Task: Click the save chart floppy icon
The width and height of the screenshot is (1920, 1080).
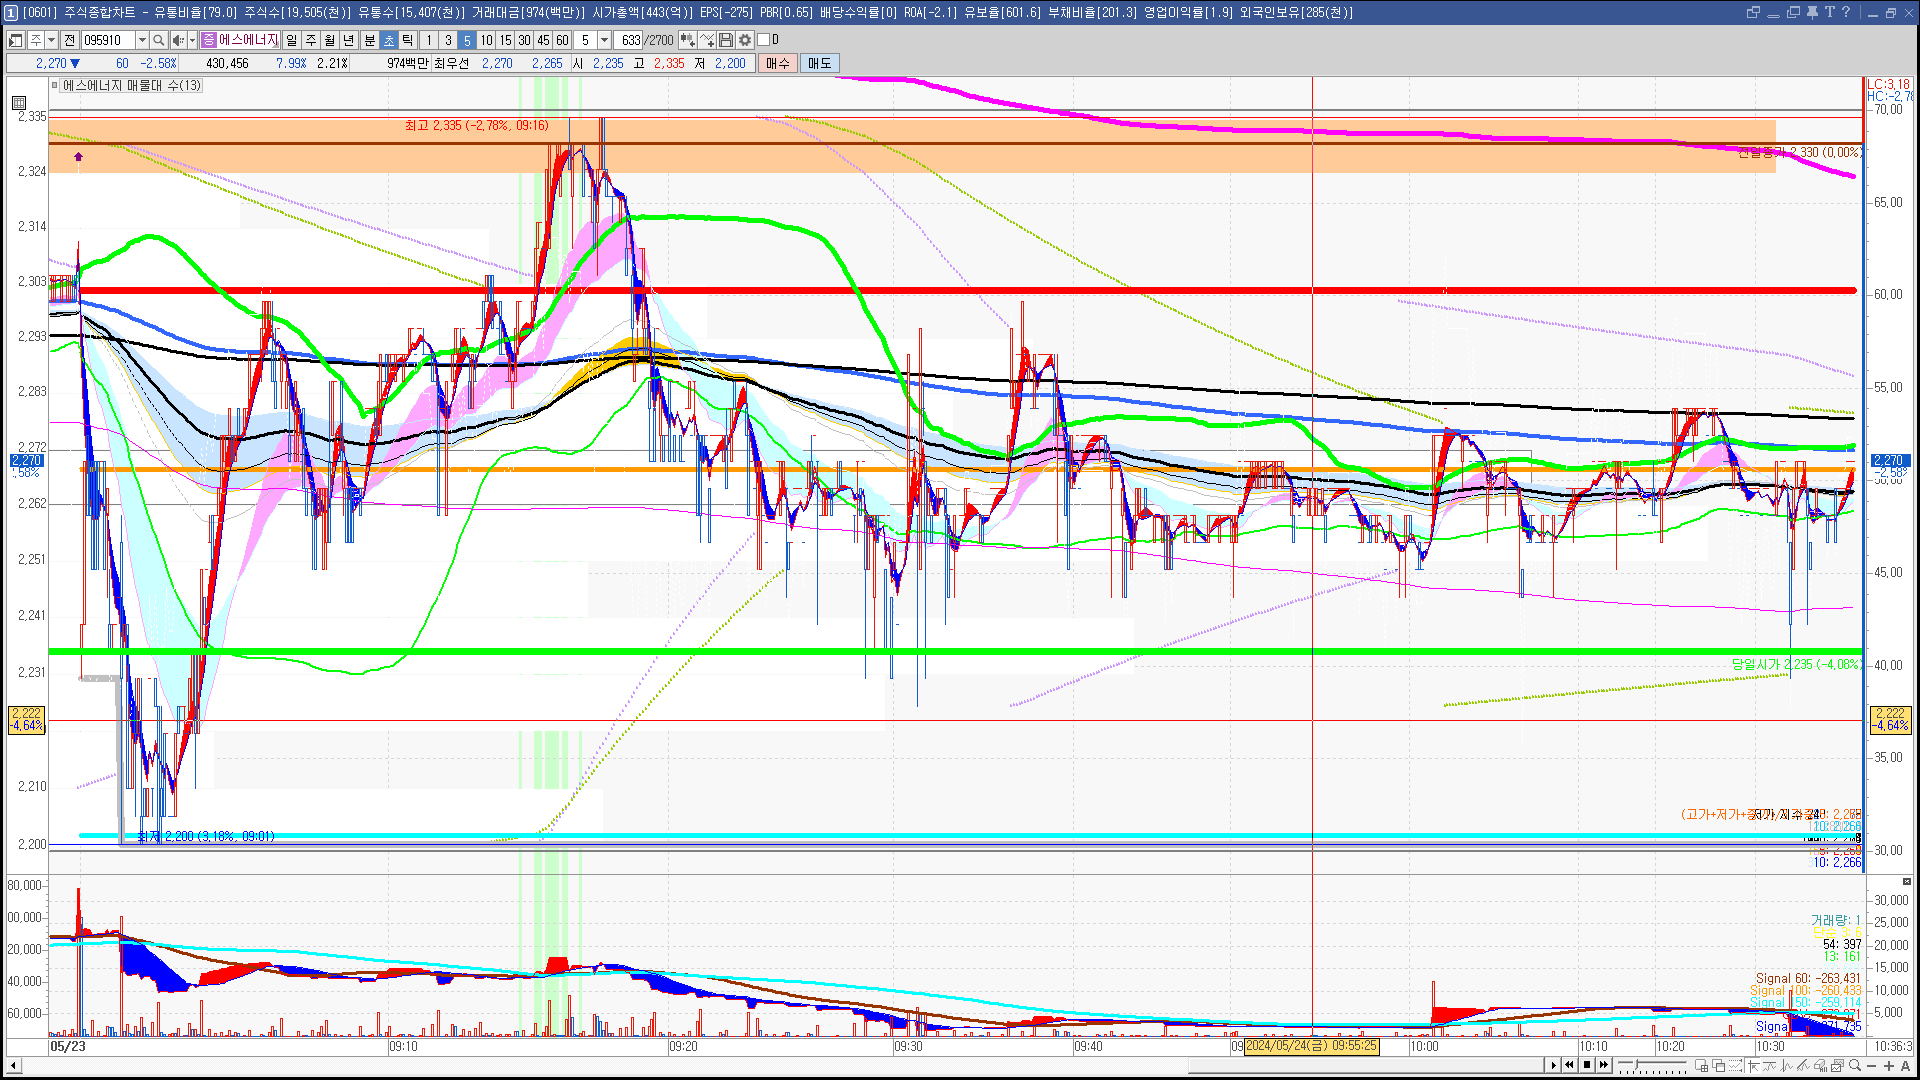Action: pyautogui.click(x=727, y=40)
